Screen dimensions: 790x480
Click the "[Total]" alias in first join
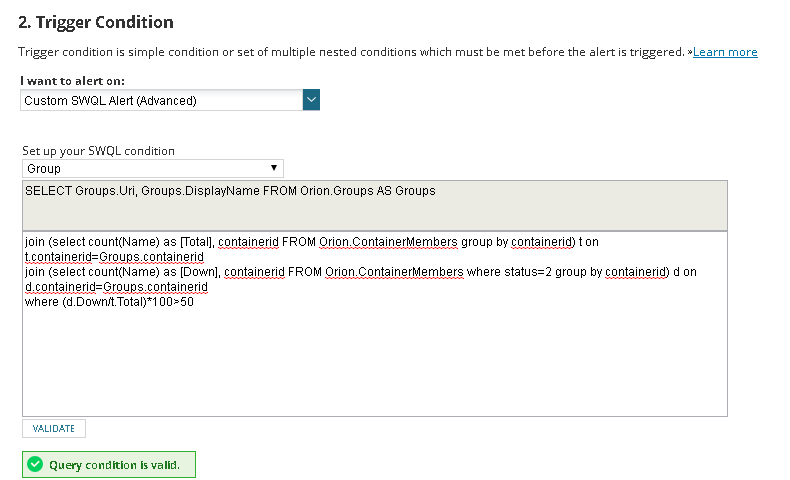tap(193, 242)
